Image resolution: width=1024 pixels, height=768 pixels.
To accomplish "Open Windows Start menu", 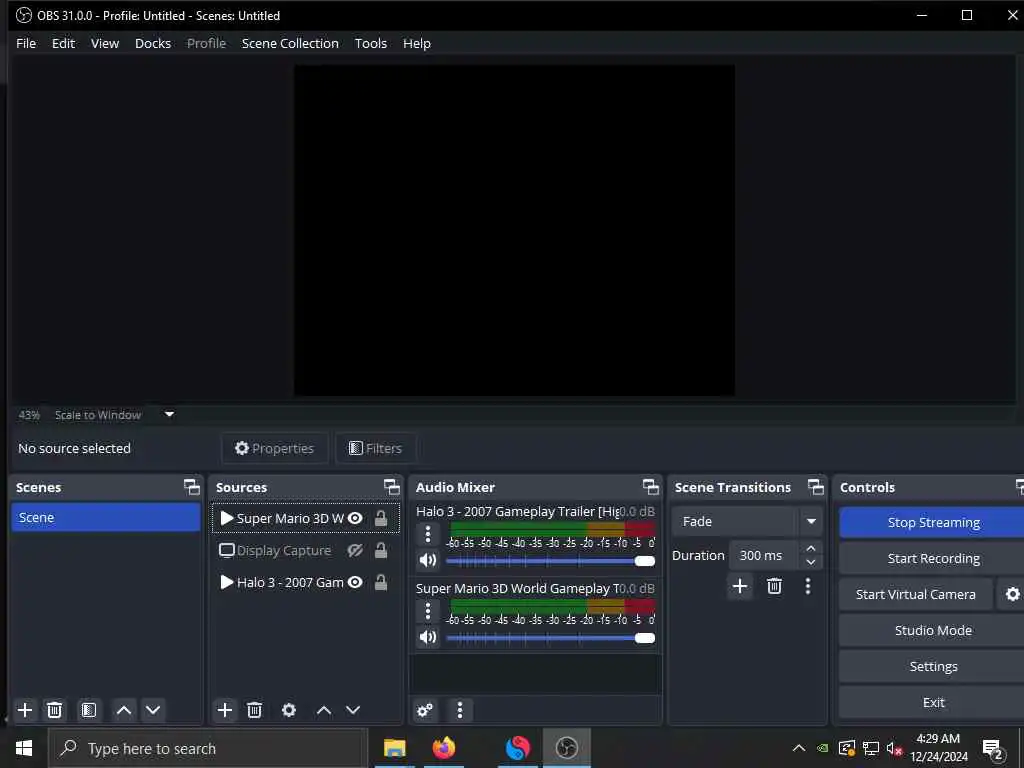I will coord(24,748).
